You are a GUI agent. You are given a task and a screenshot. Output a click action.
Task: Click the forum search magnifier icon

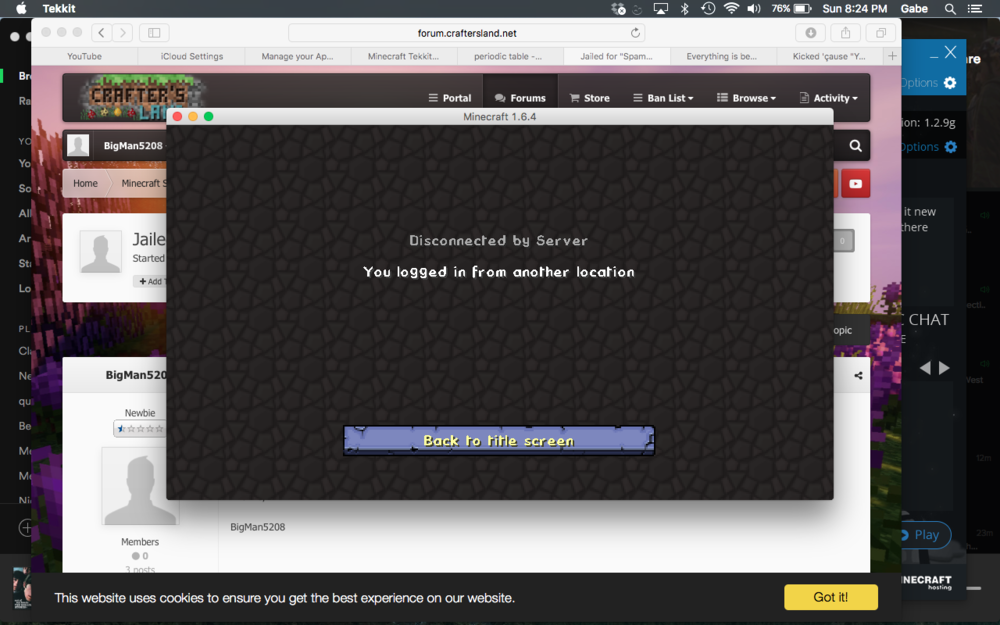pos(855,146)
